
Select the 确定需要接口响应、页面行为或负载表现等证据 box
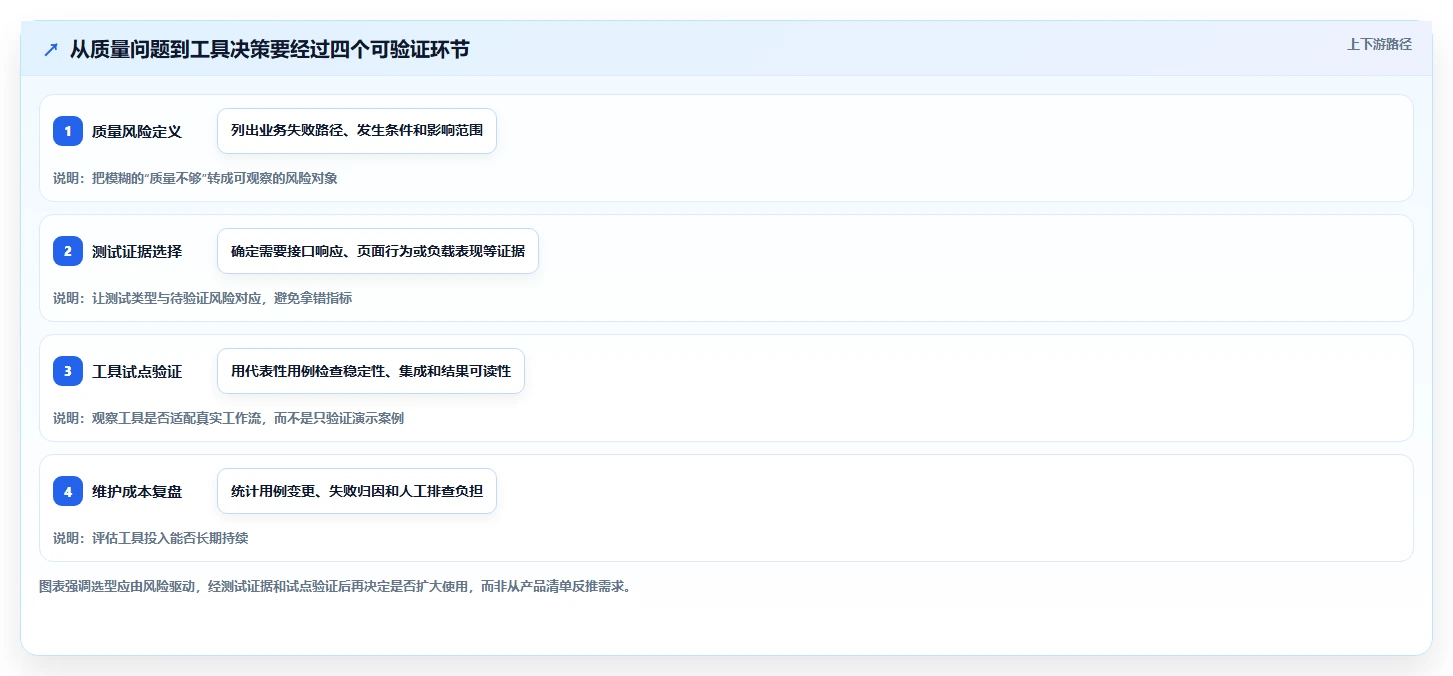[x=378, y=251]
